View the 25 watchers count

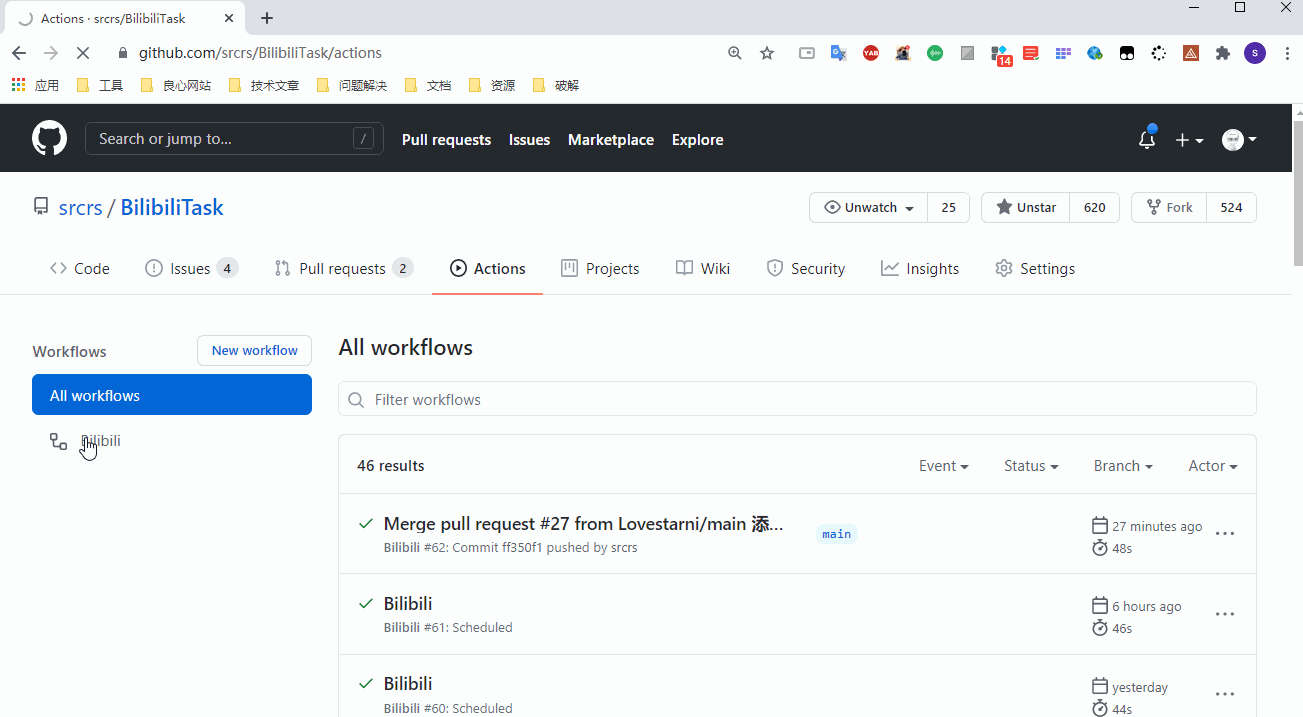[948, 208]
